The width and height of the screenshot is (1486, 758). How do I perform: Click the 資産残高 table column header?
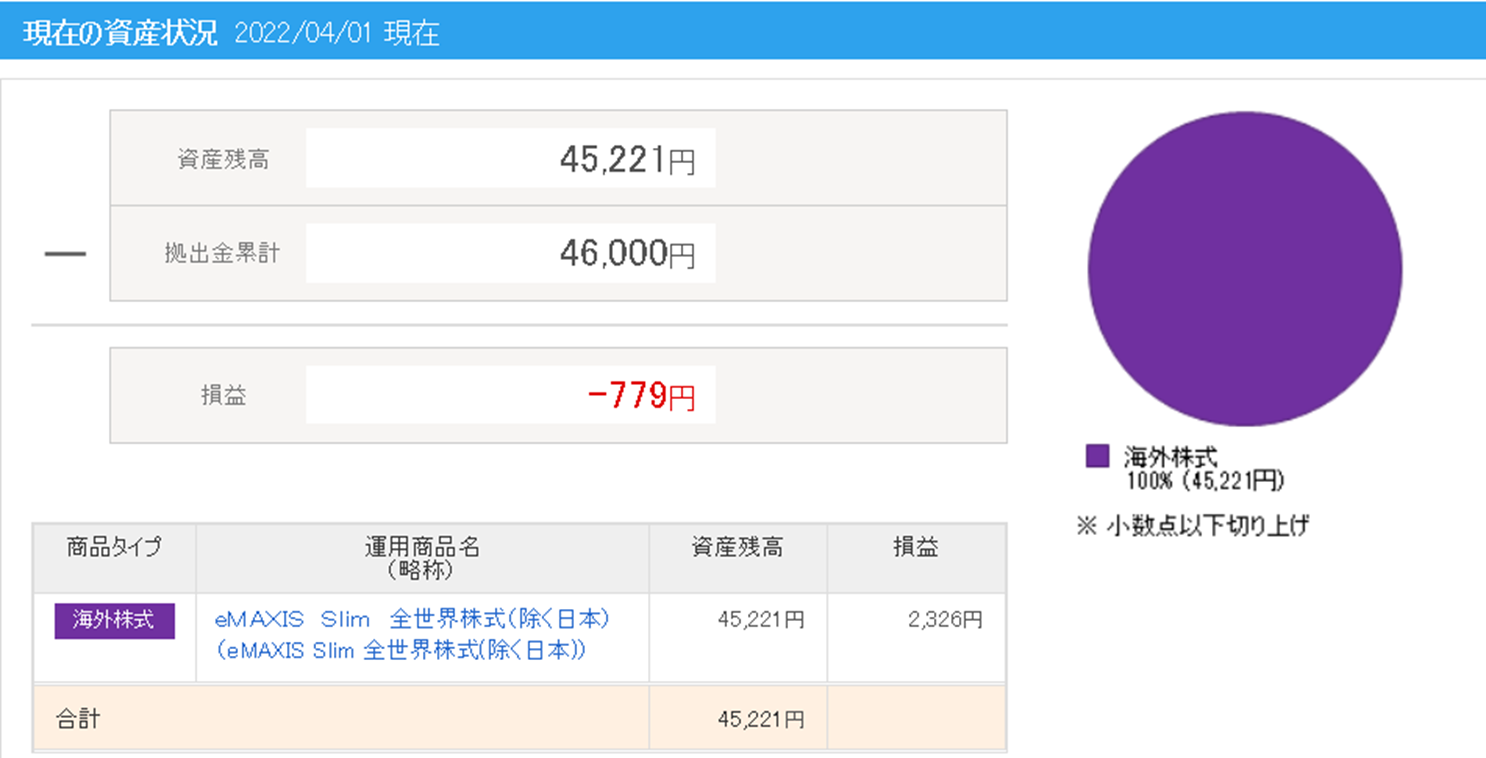point(737,548)
